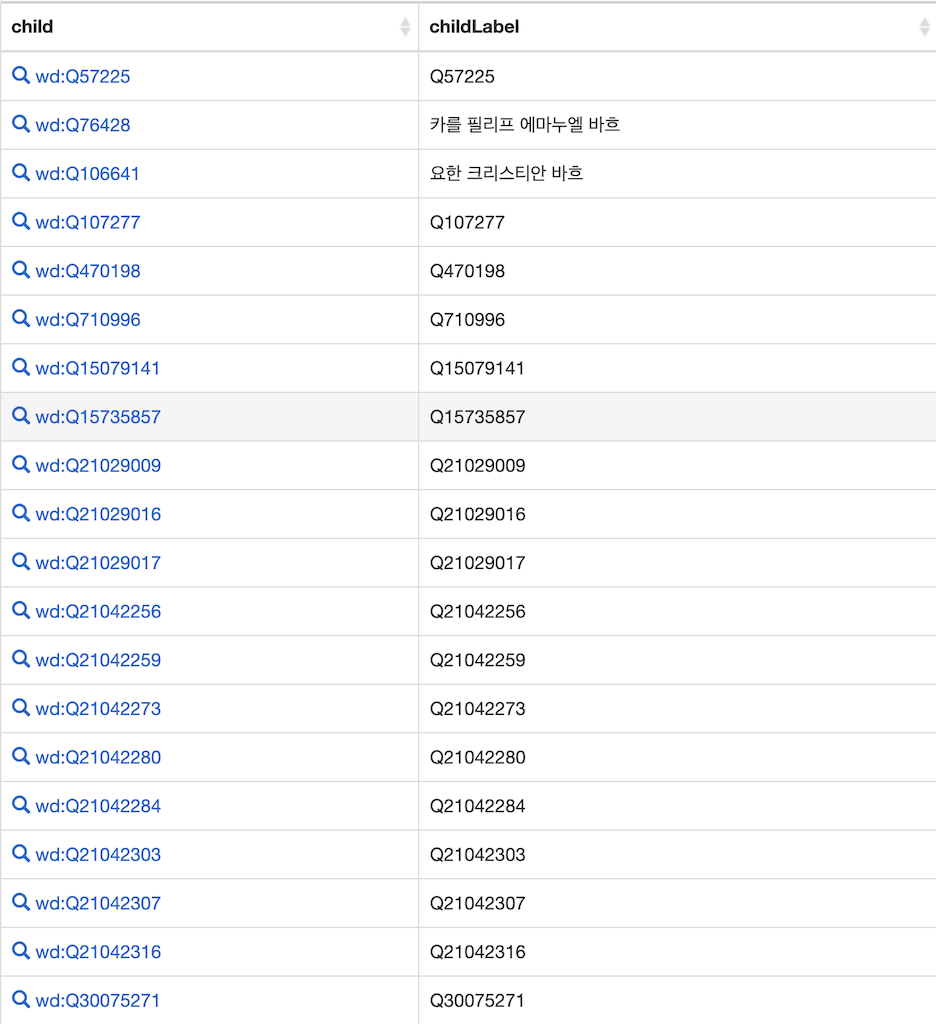Select the 요한 크리스티안 바흐 label cell
The height and width of the screenshot is (1024, 936).
coord(506,173)
